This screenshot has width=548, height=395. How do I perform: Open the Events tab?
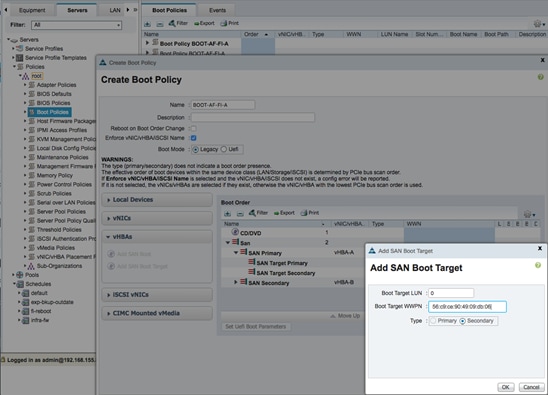(x=217, y=10)
